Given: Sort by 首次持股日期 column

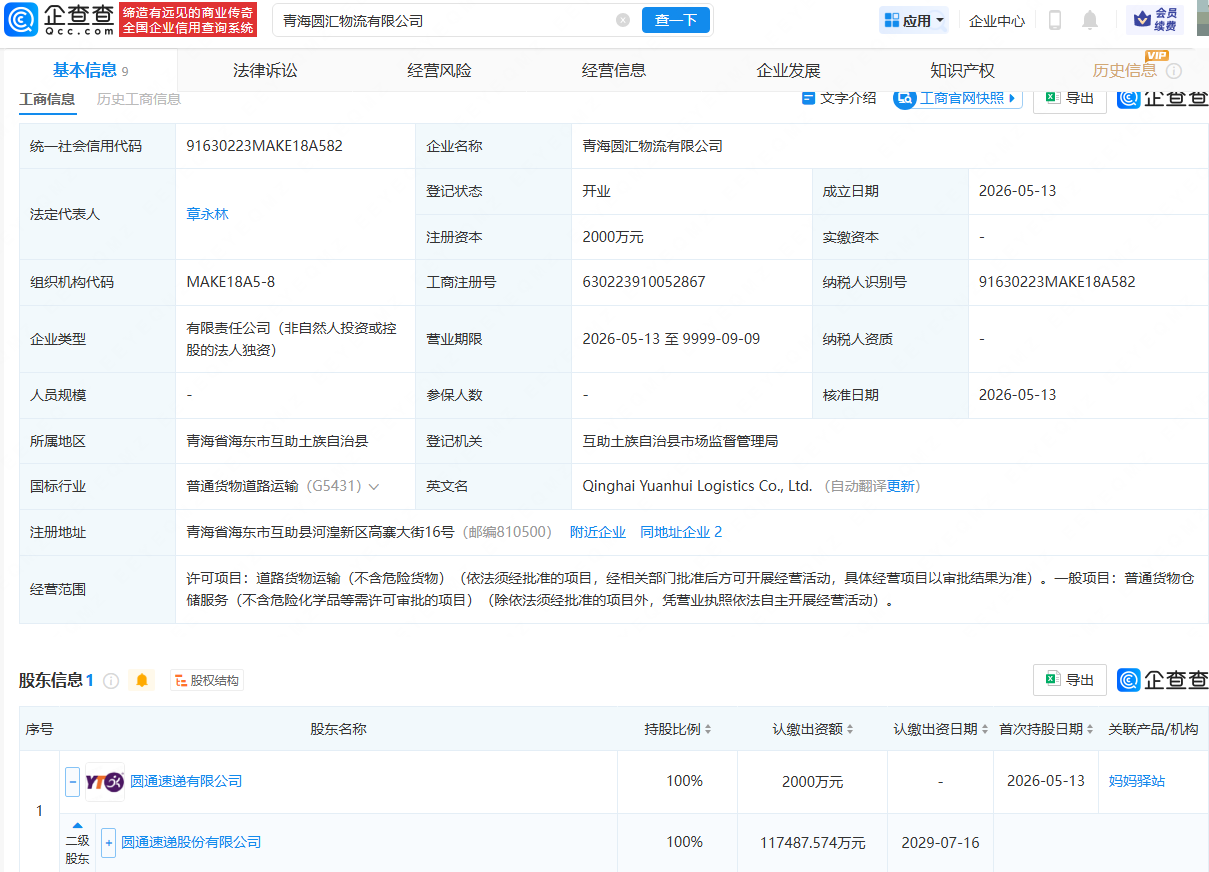Looking at the screenshot, I should [1090, 730].
